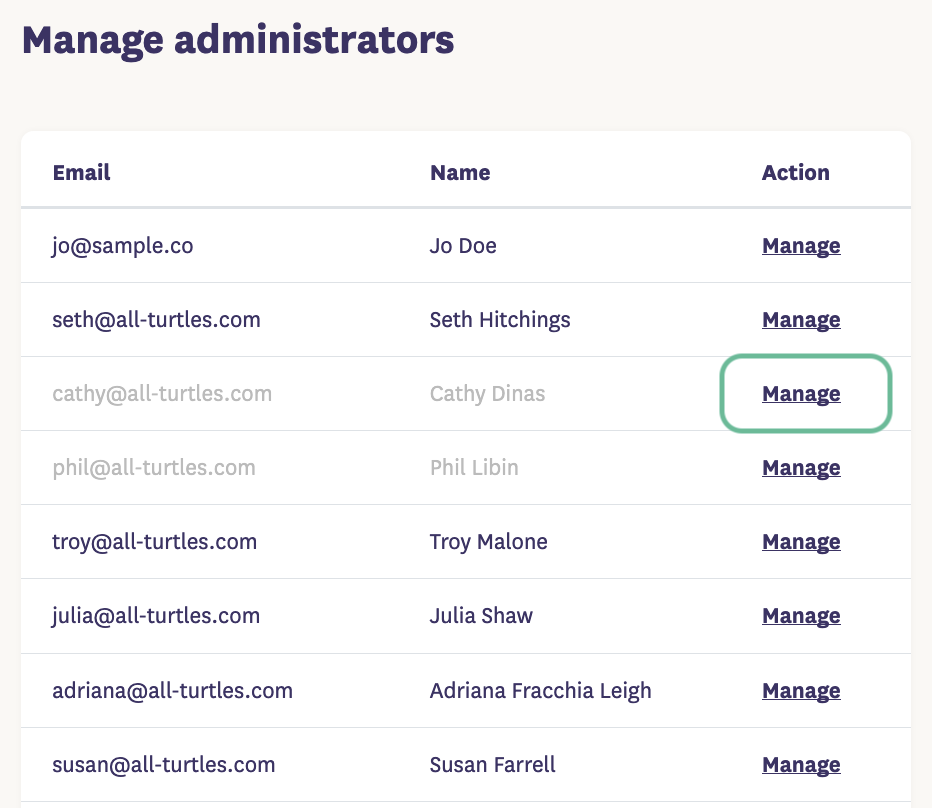Click the greyed phil@all-turtles.com email
932x808 pixels.
pos(154,468)
